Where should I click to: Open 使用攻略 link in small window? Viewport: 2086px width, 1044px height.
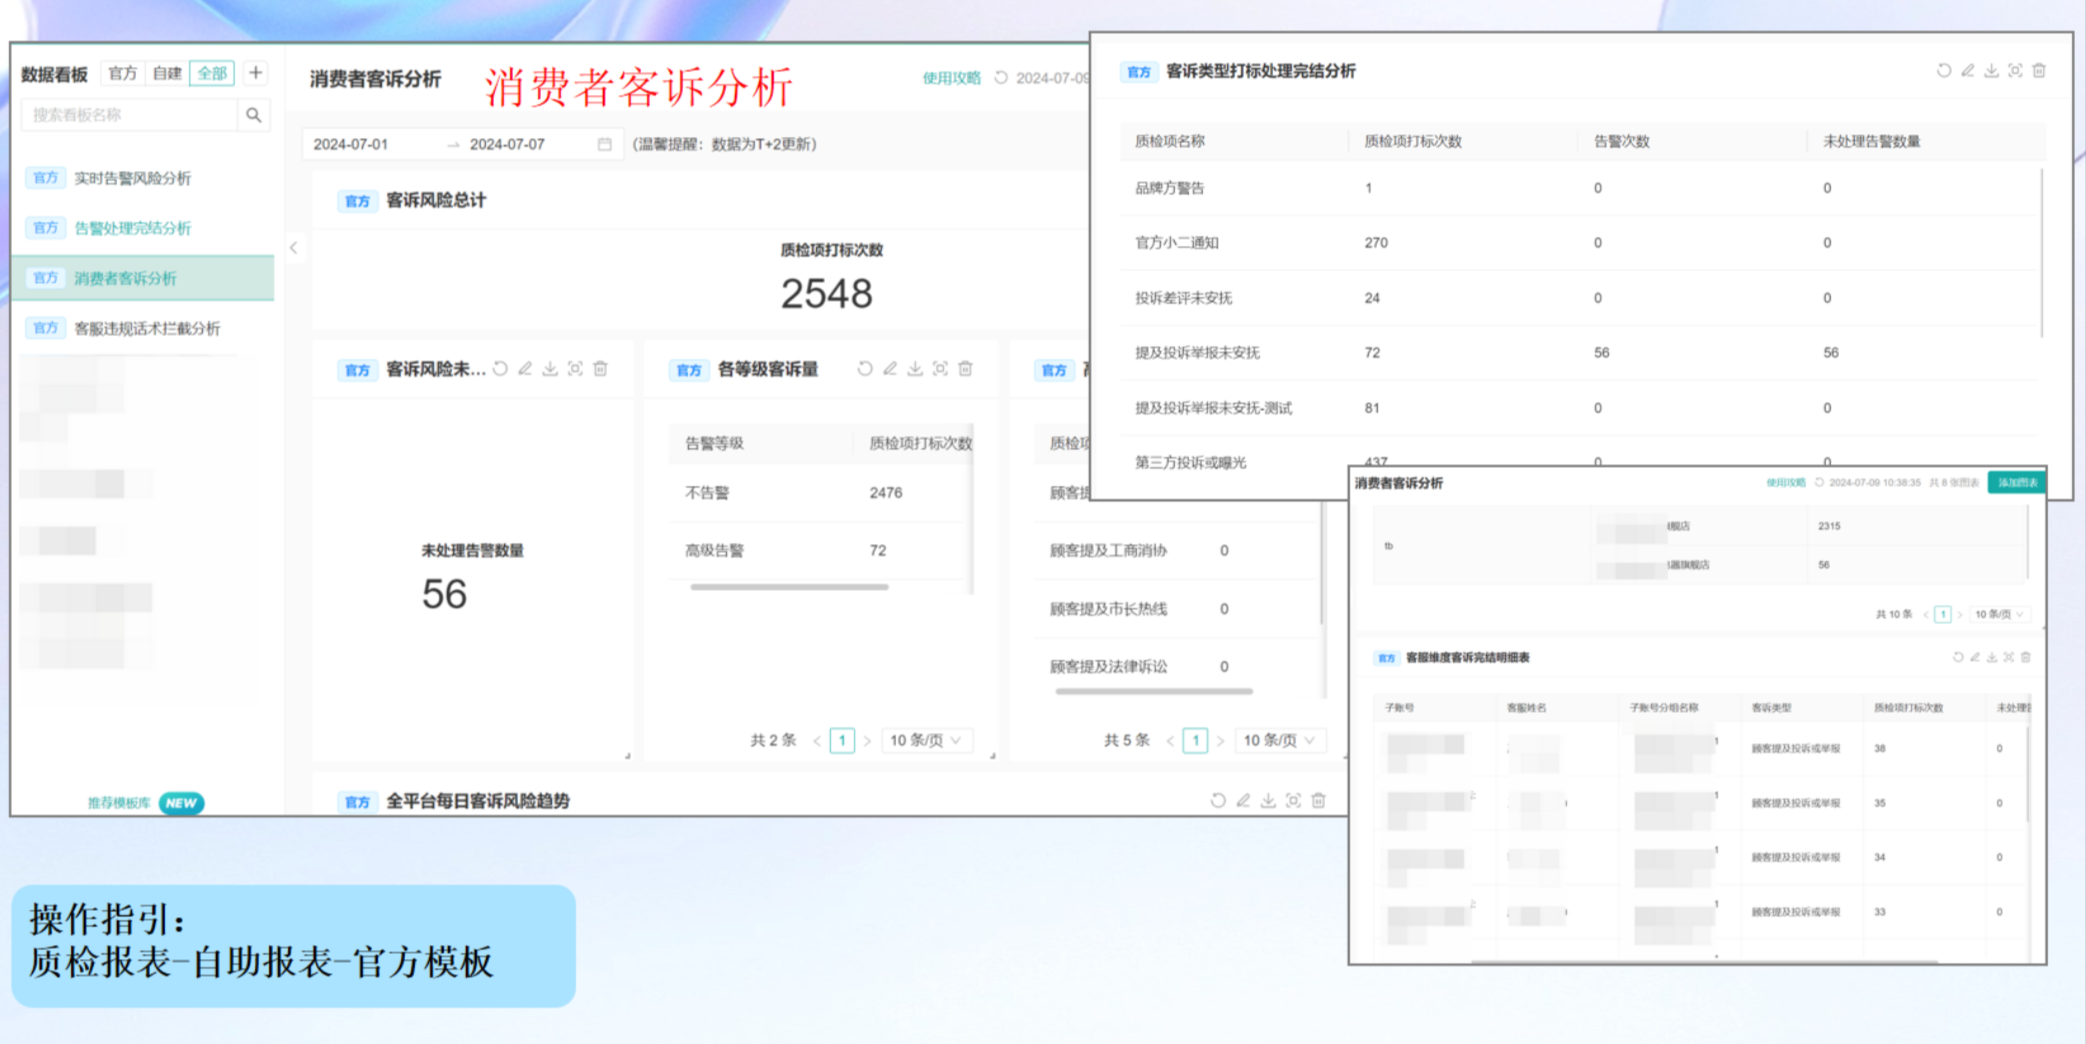click(x=1785, y=482)
